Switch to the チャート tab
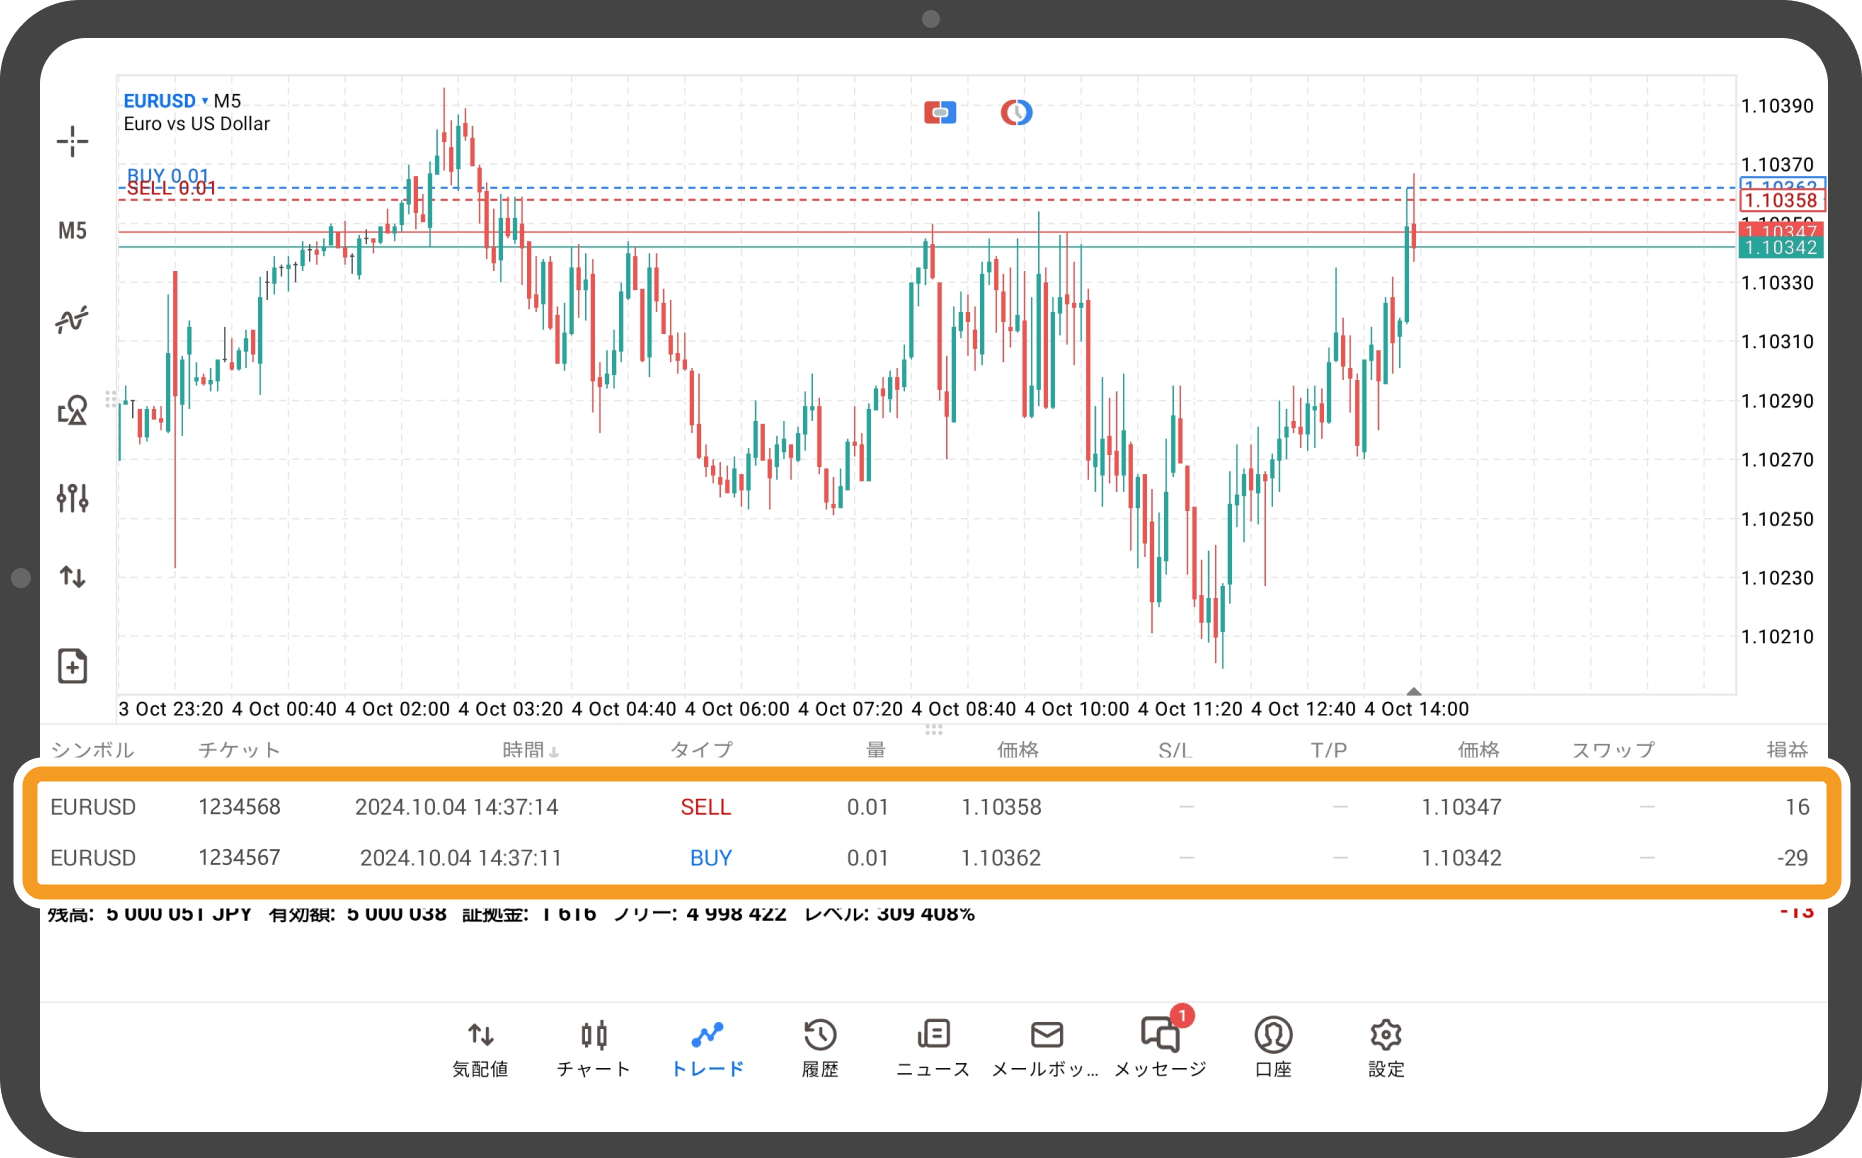1862x1158 pixels. [x=593, y=1047]
